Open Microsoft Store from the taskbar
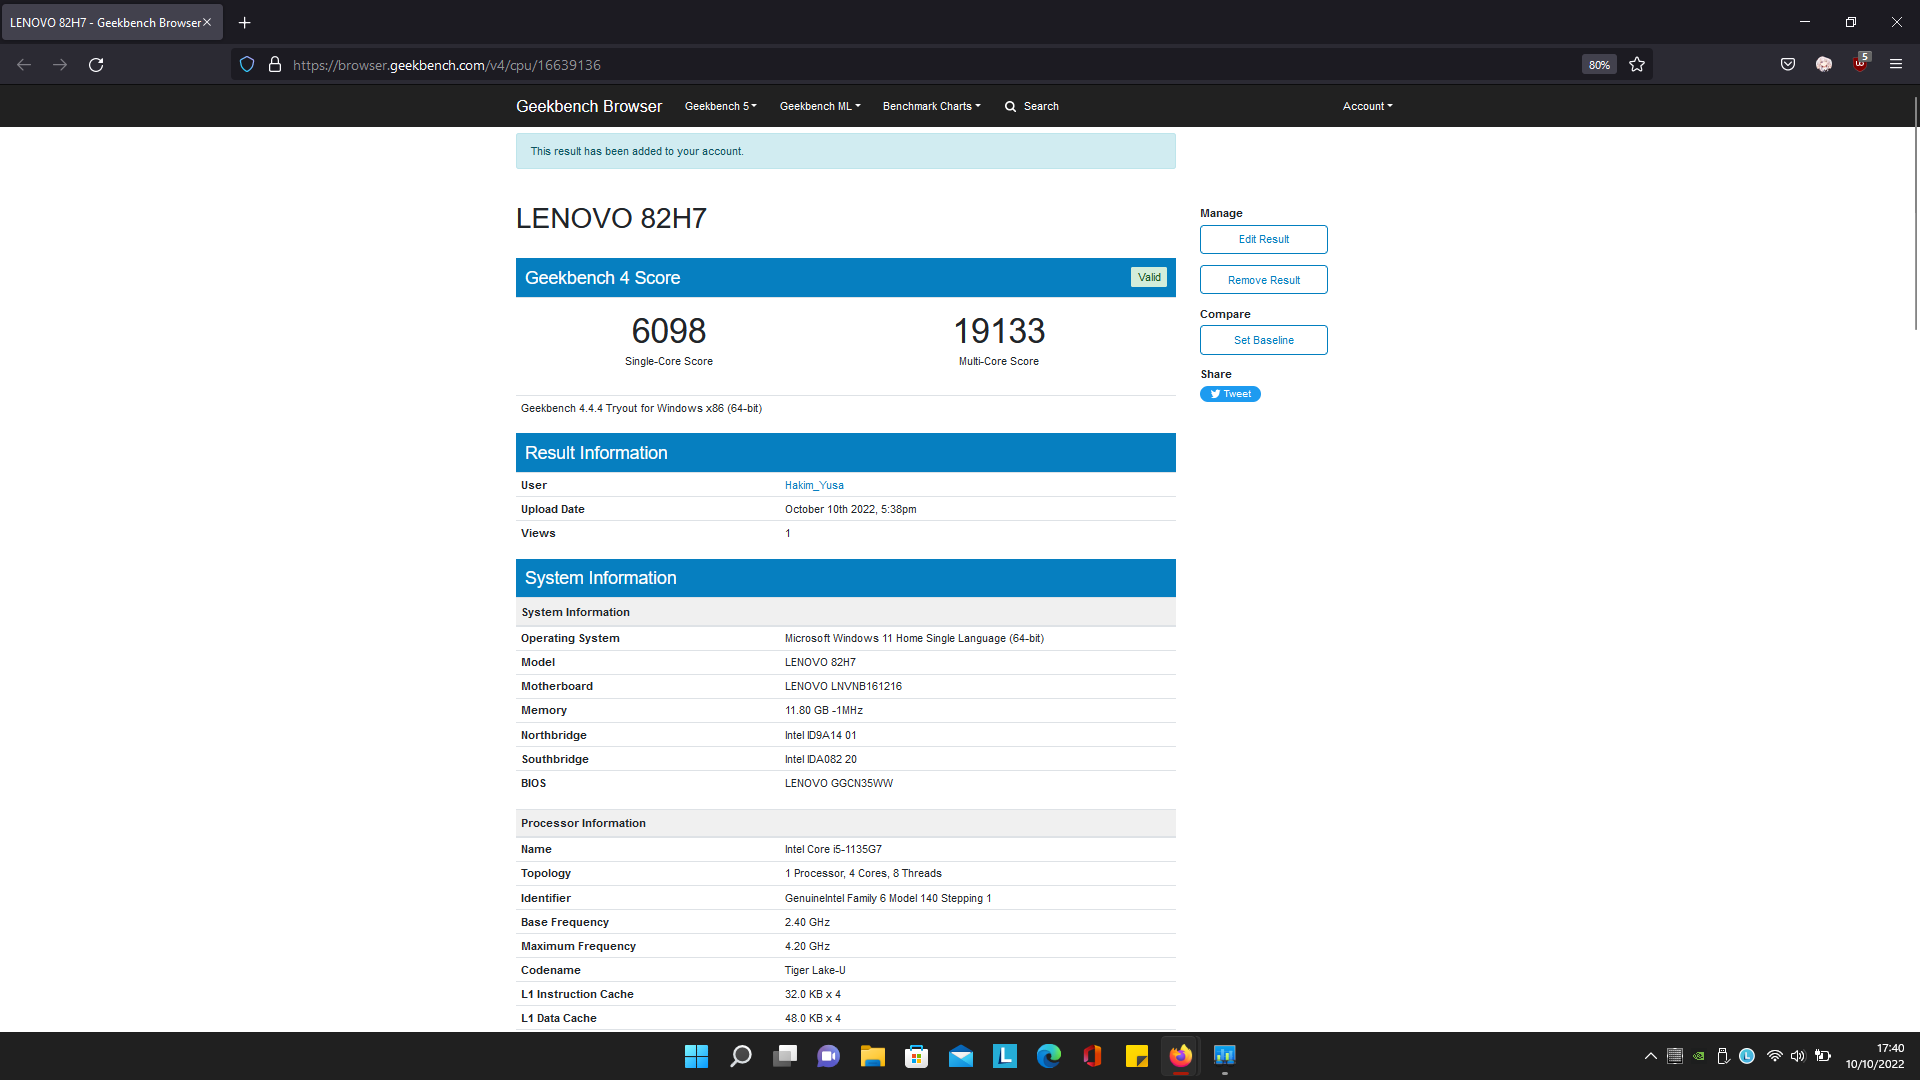The image size is (1920, 1080). 917,1056
